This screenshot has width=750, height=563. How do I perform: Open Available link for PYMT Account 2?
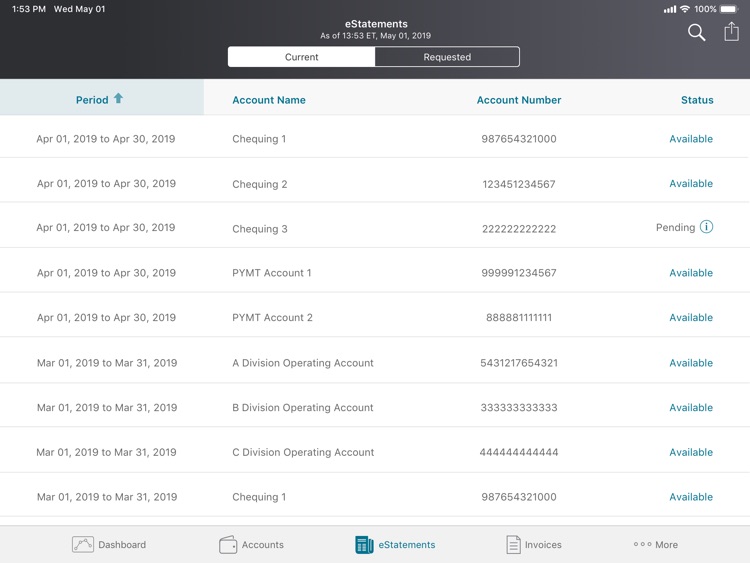[x=691, y=318]
